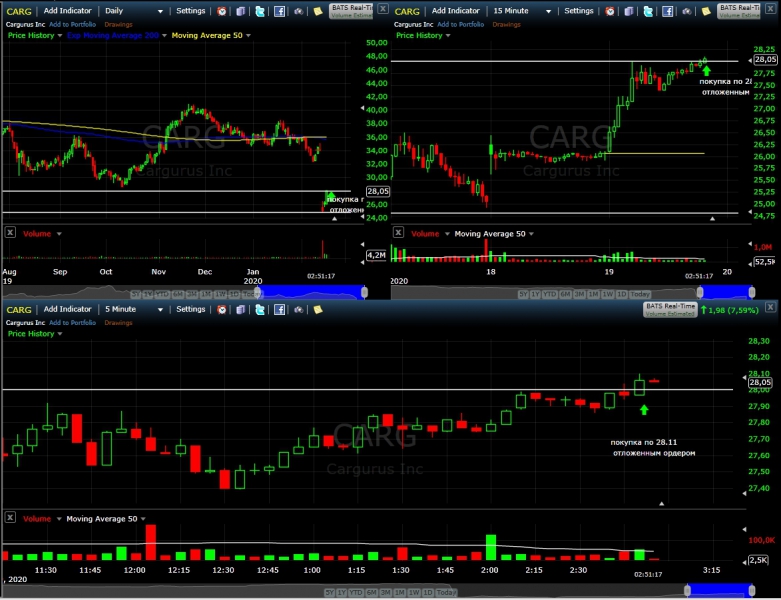Open sticky note icon in Daily chart toolbar

click(318, 11)
